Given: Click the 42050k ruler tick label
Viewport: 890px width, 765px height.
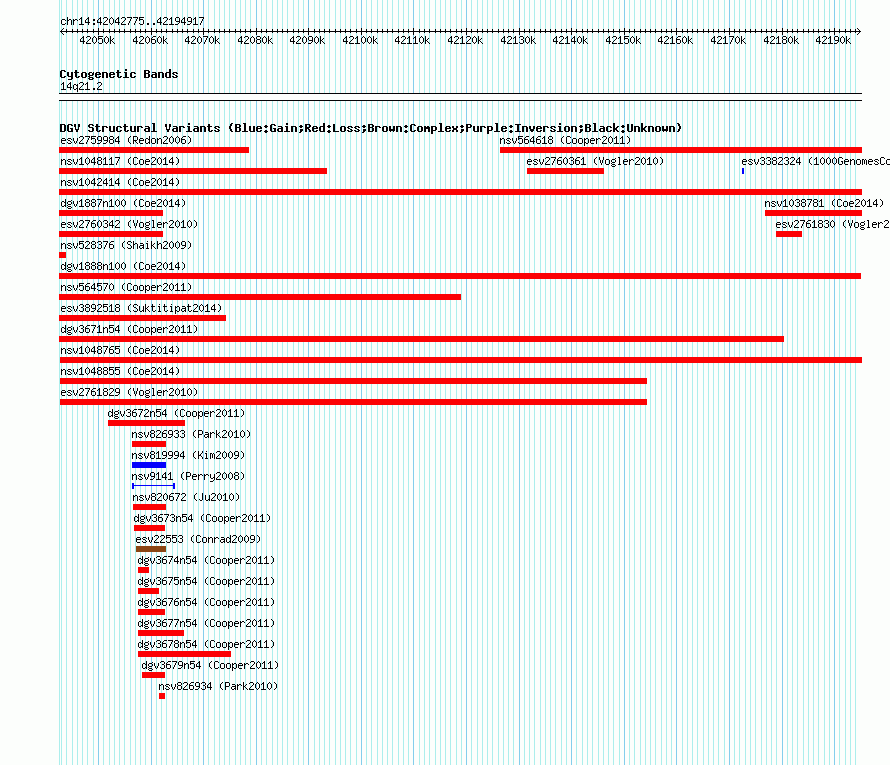Looking at the screenshot, I should pos(97,40).
